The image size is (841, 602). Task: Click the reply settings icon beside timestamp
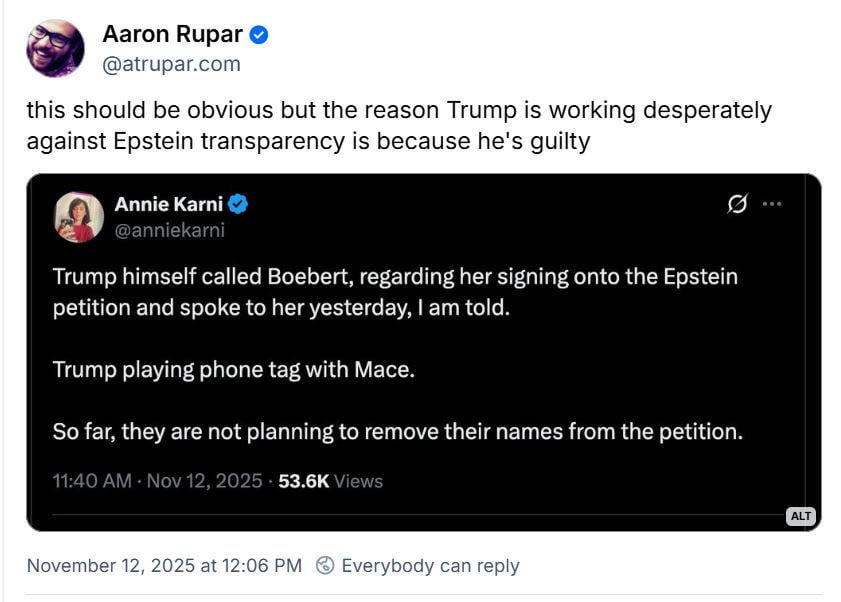pos(325,566)
